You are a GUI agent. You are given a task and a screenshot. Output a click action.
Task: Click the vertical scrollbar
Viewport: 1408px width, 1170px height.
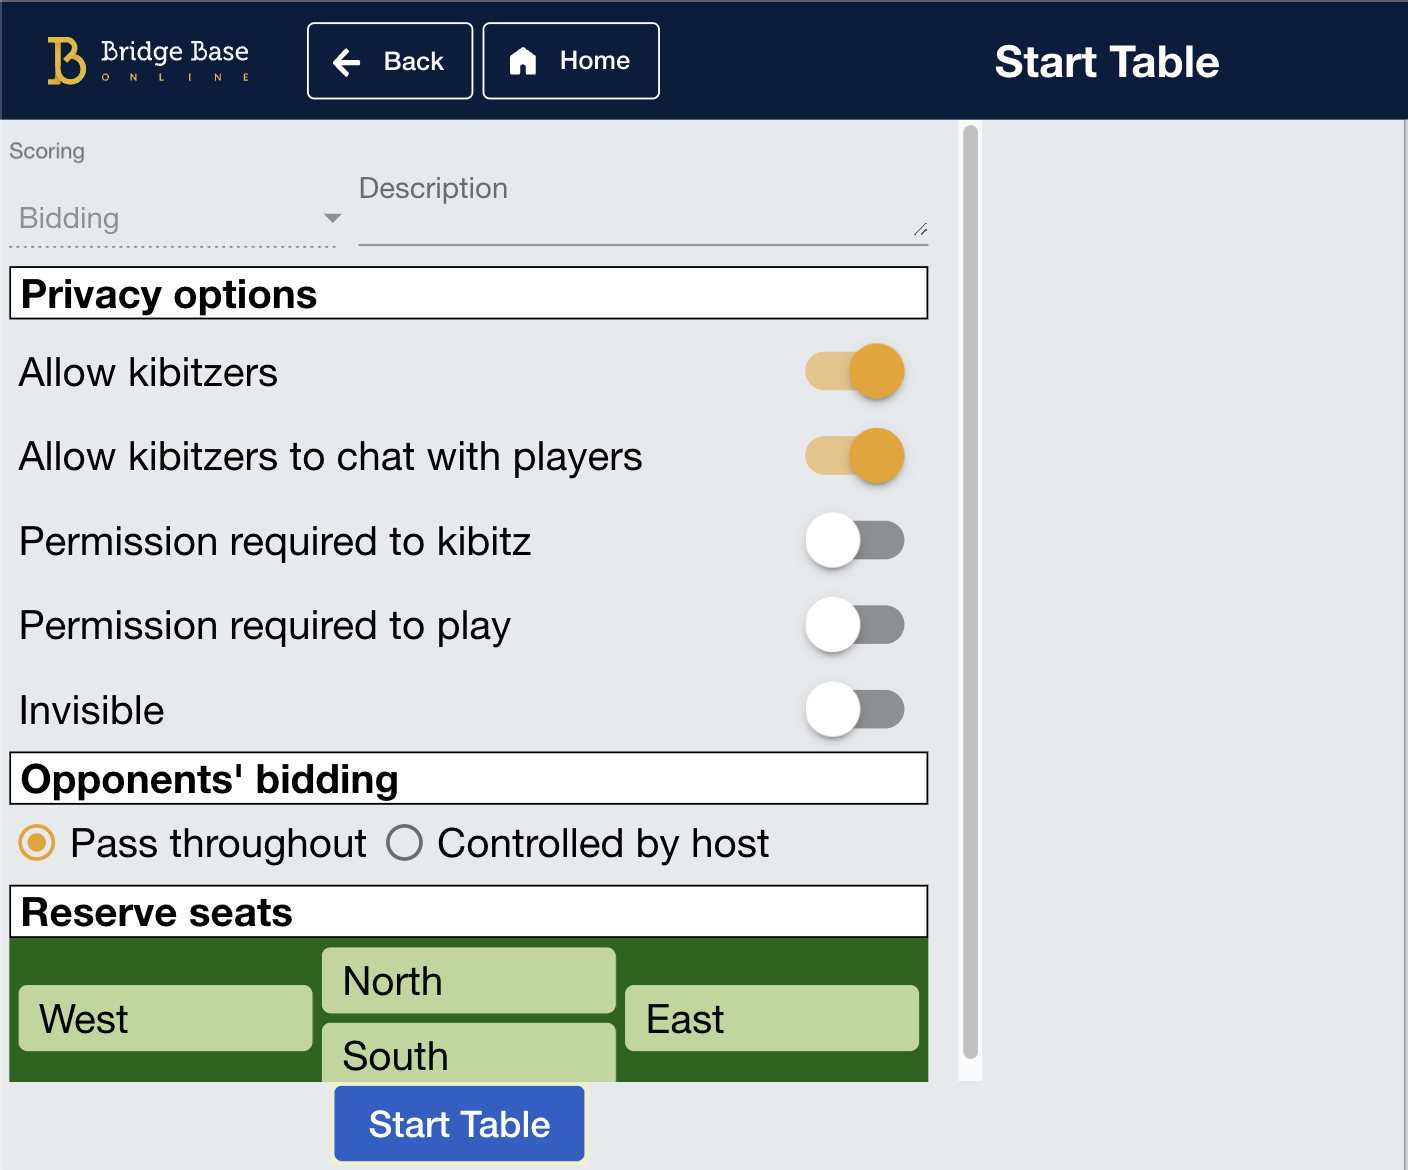969,590
